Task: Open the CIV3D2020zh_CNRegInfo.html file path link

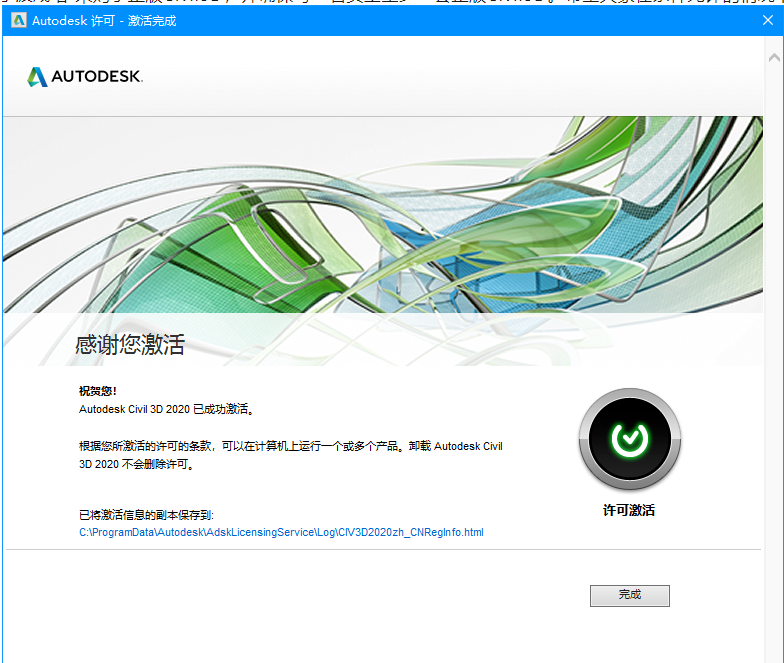Action: click(x=281, y=532)
